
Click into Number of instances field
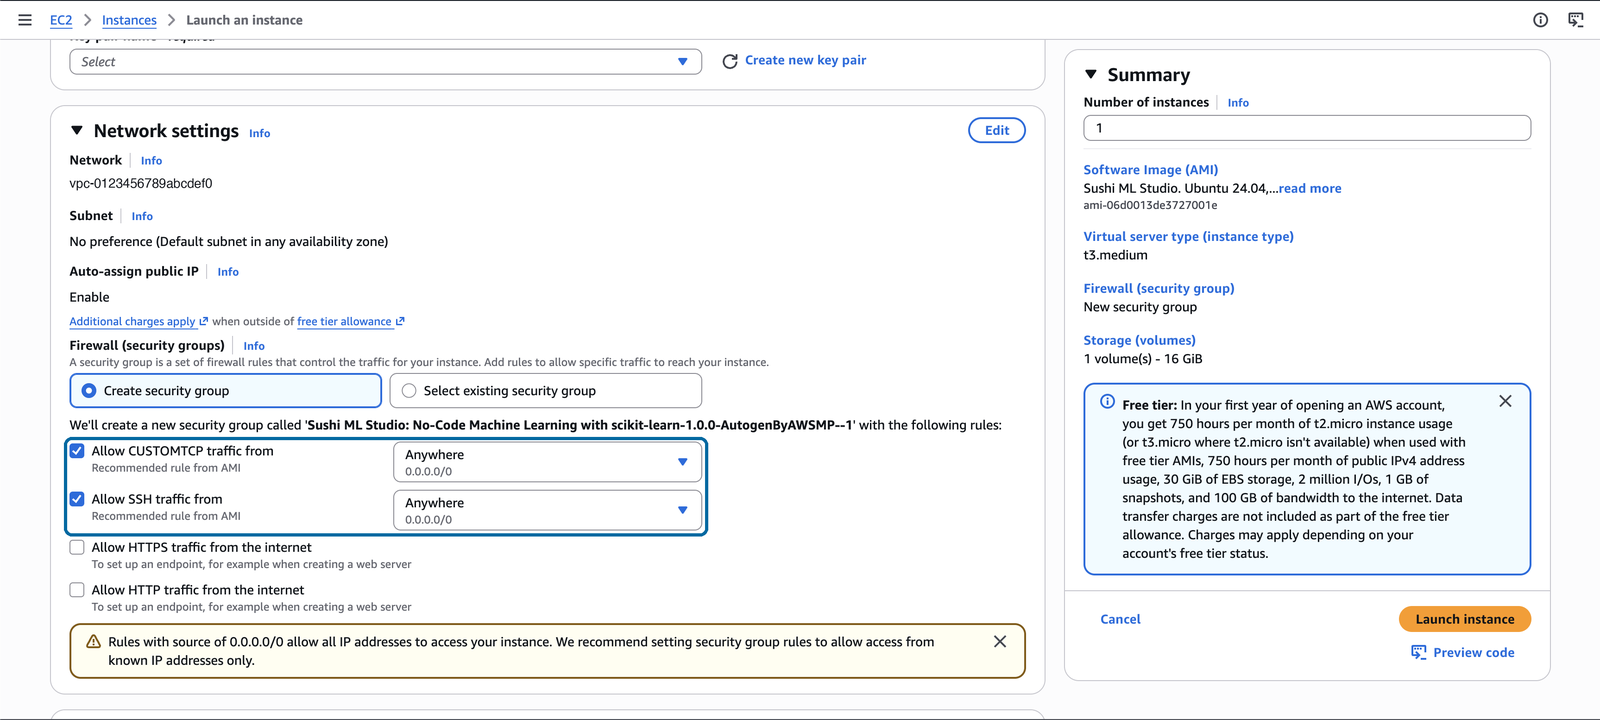tap(1307, 128)
